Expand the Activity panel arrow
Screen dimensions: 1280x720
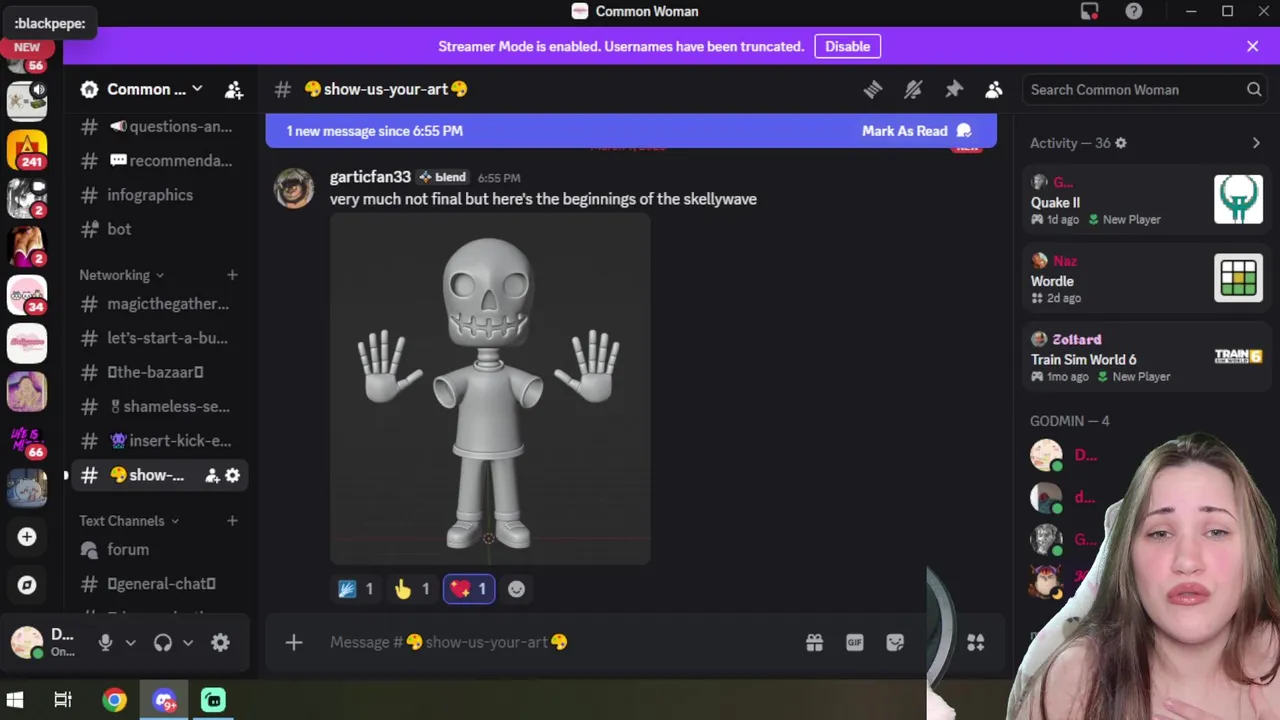1256,143
